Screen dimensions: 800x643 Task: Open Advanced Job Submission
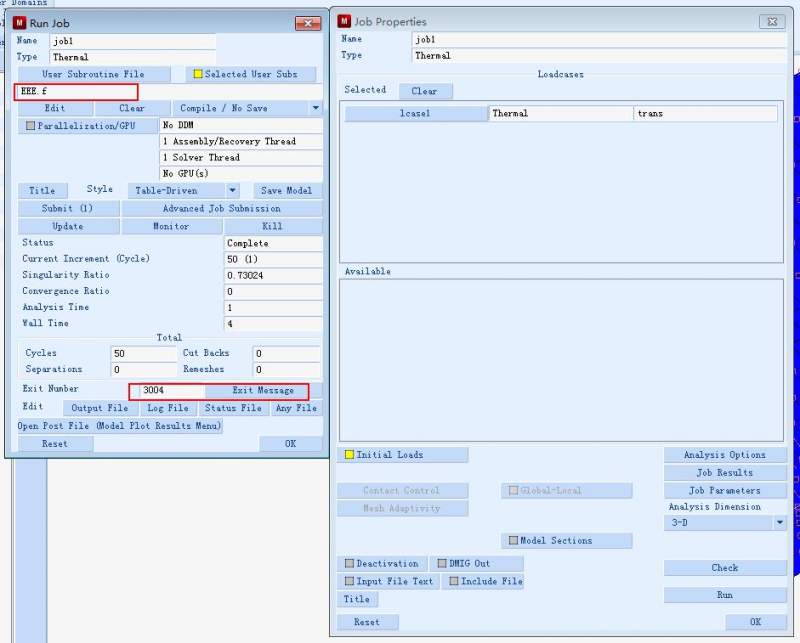click(x=222, y=209)
